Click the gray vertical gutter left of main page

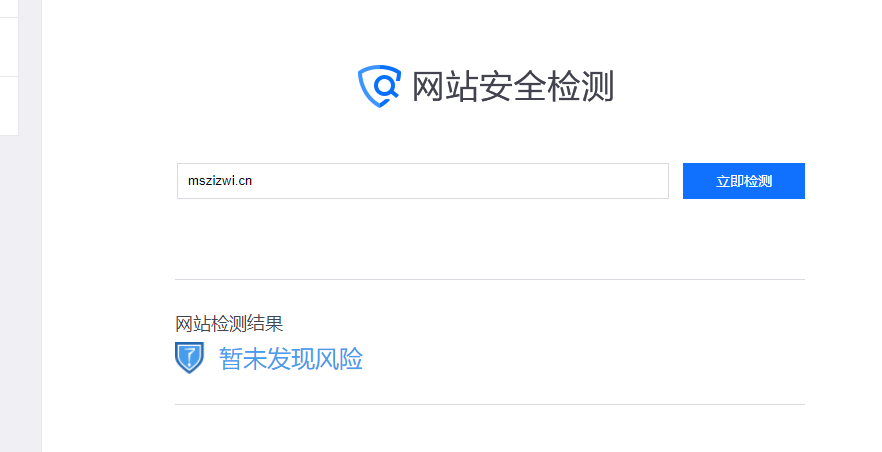point(30,225)
